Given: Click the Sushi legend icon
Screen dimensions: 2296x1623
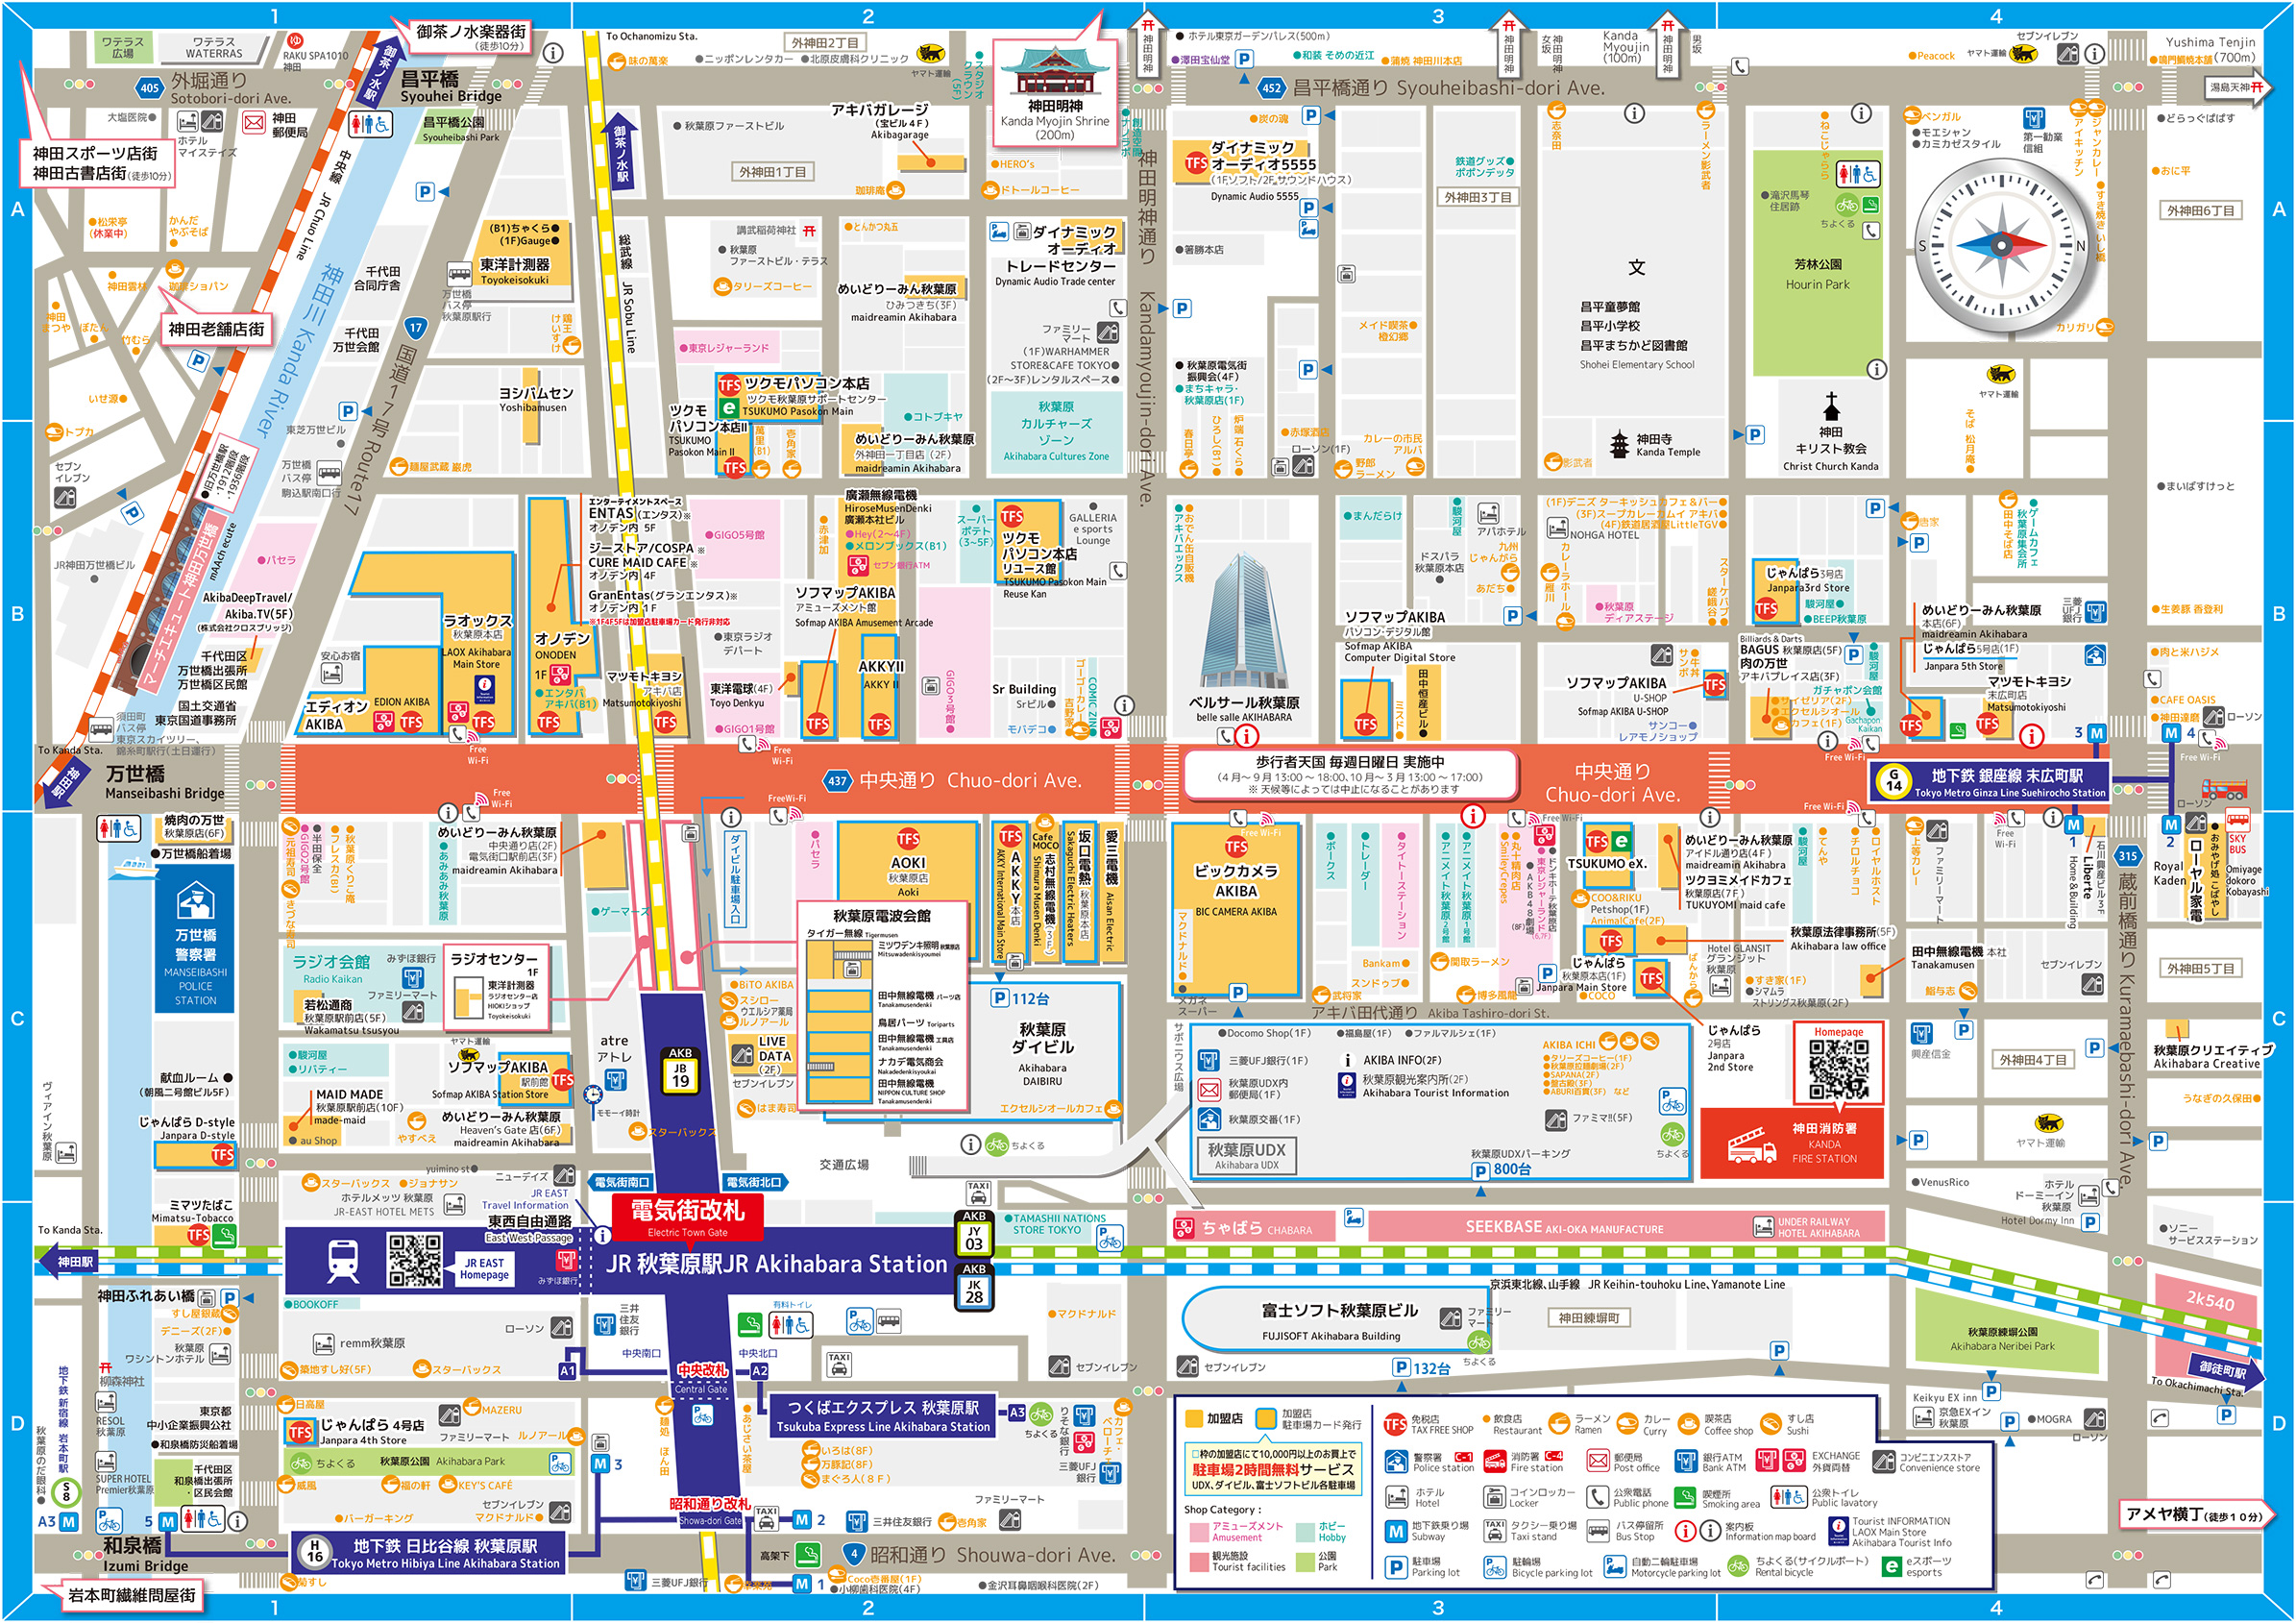Looking at the screenshot, I should click(x=1771, y=1424).
